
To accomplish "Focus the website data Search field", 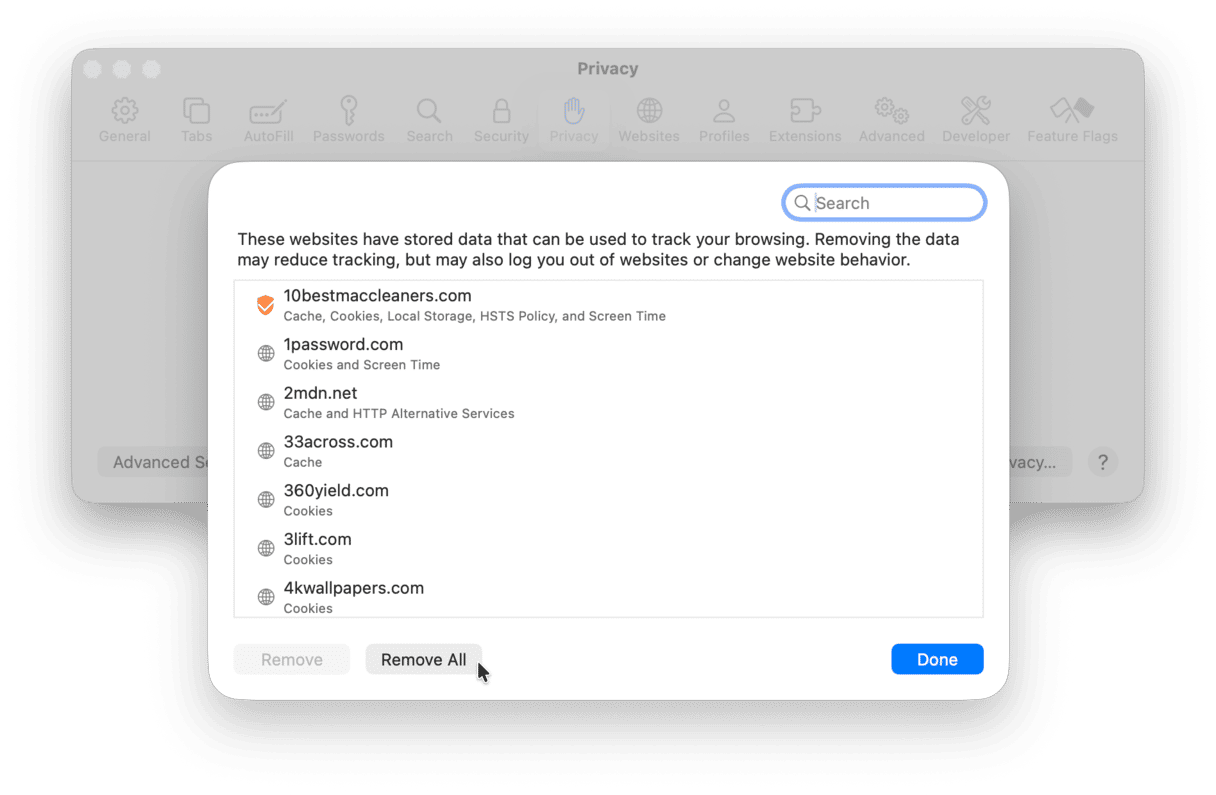I will [x=895, y=203].
